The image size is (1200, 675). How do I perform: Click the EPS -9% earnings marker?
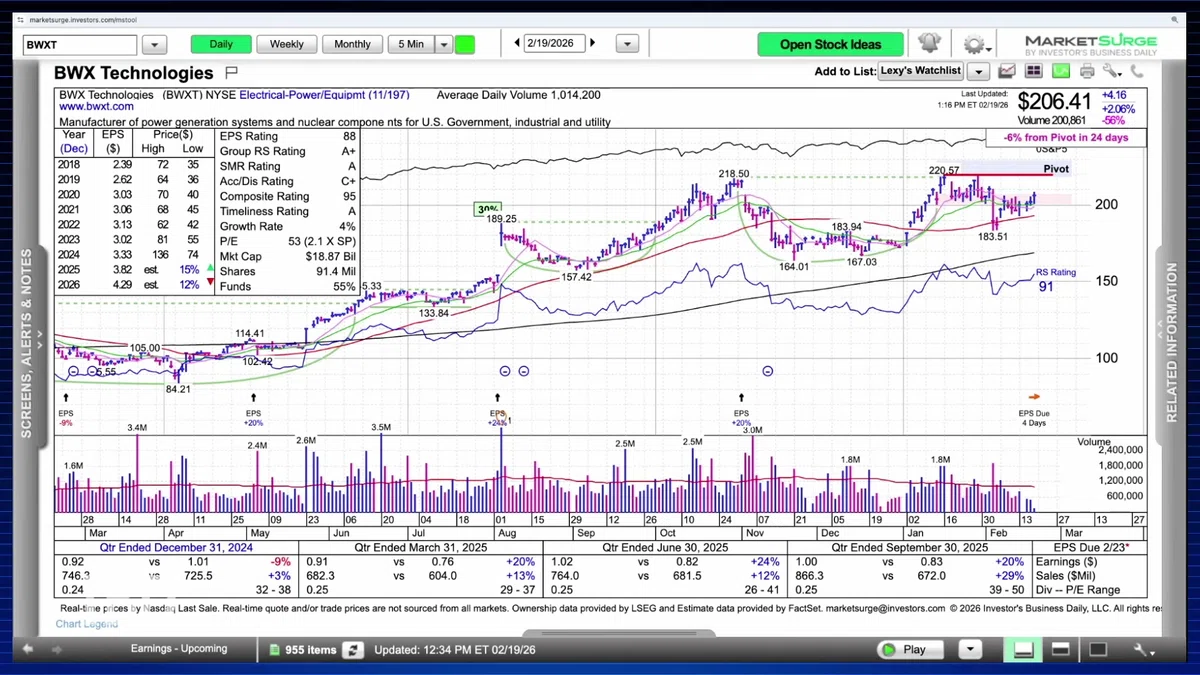66,417
